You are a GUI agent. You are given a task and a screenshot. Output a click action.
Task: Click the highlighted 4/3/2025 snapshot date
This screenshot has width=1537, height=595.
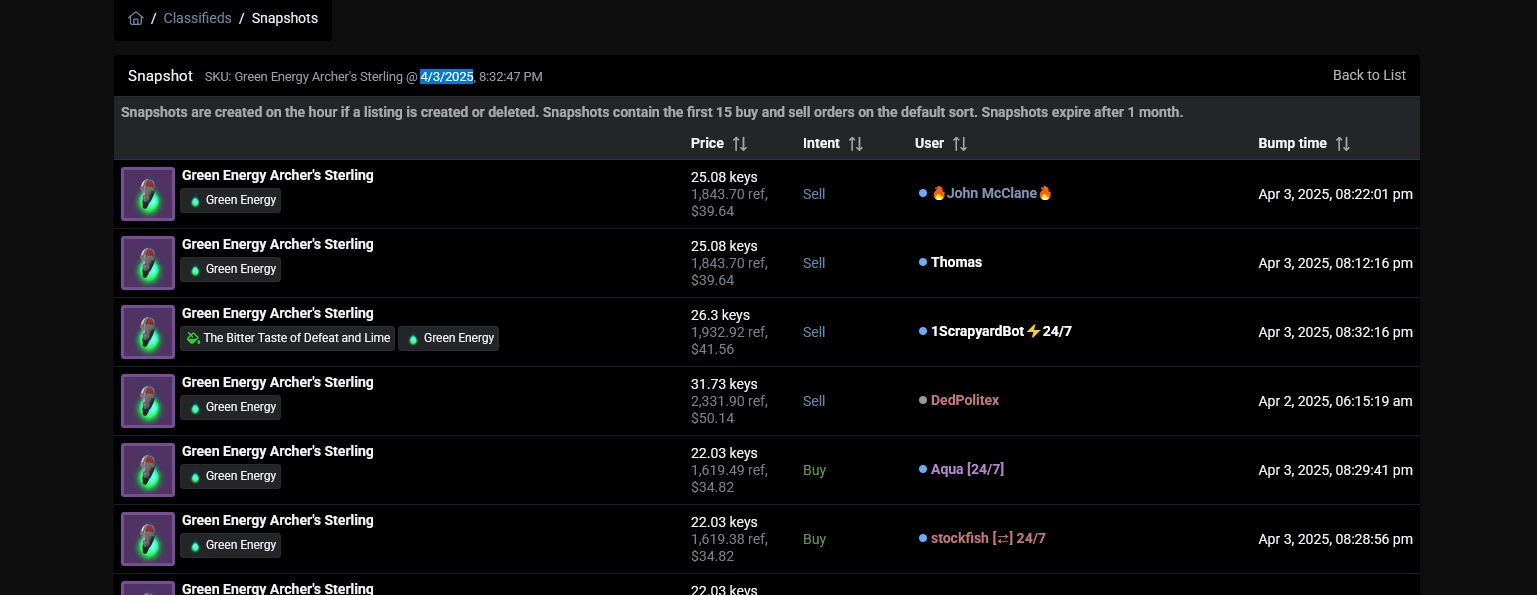(446, 76)
